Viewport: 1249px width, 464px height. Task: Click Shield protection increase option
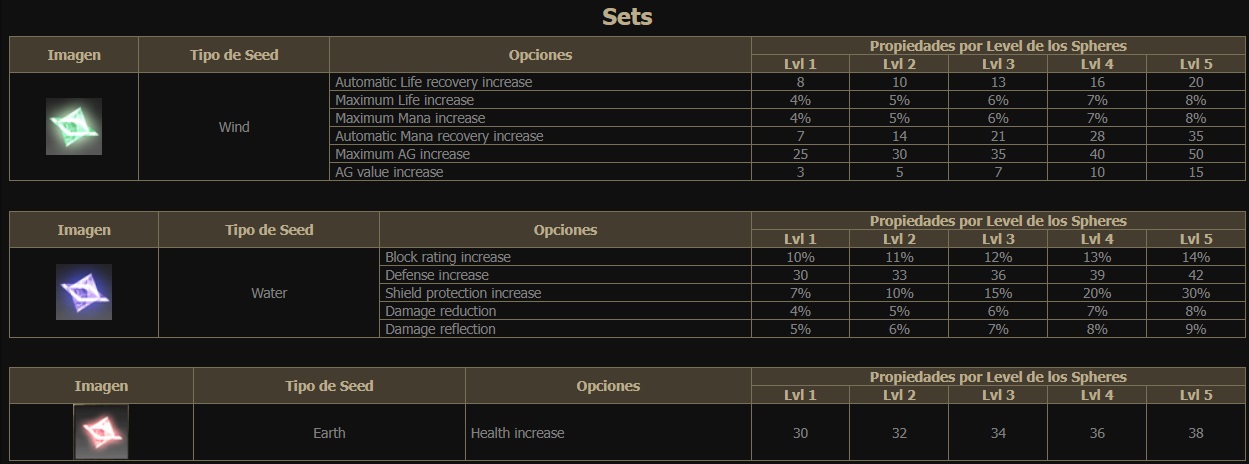pos(463,293)
